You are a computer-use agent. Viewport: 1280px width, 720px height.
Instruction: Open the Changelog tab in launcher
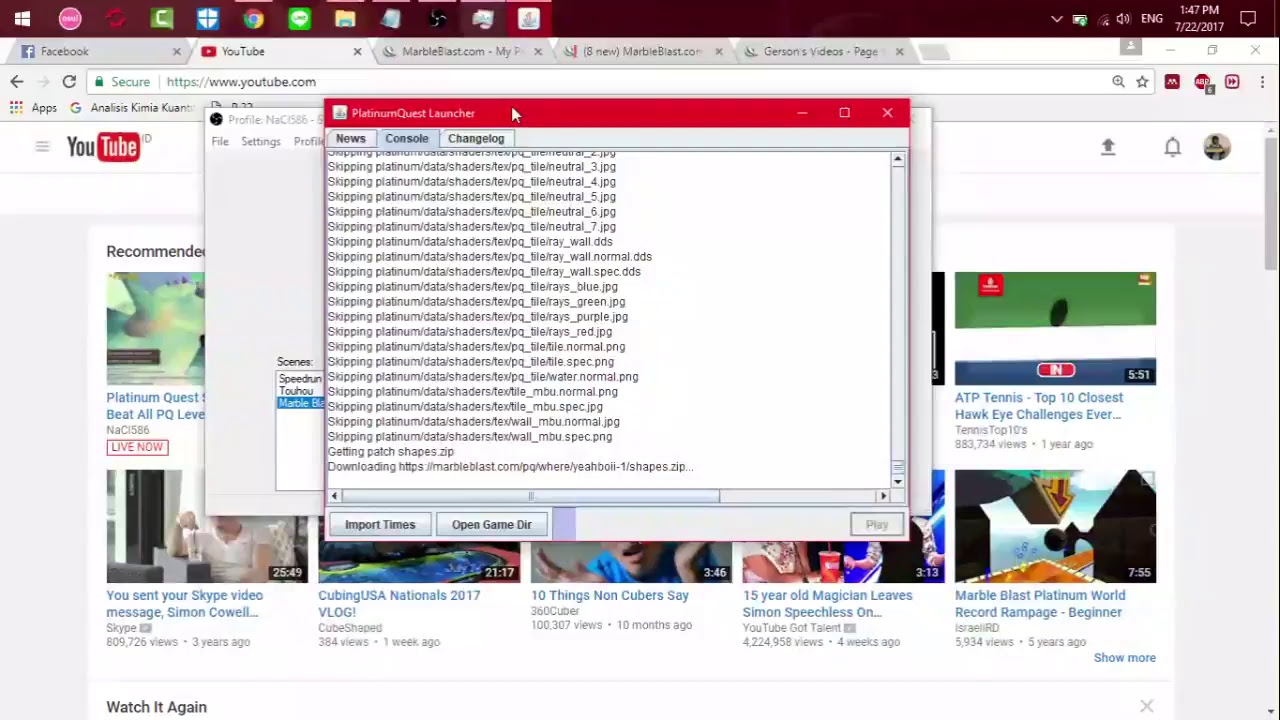476,139
